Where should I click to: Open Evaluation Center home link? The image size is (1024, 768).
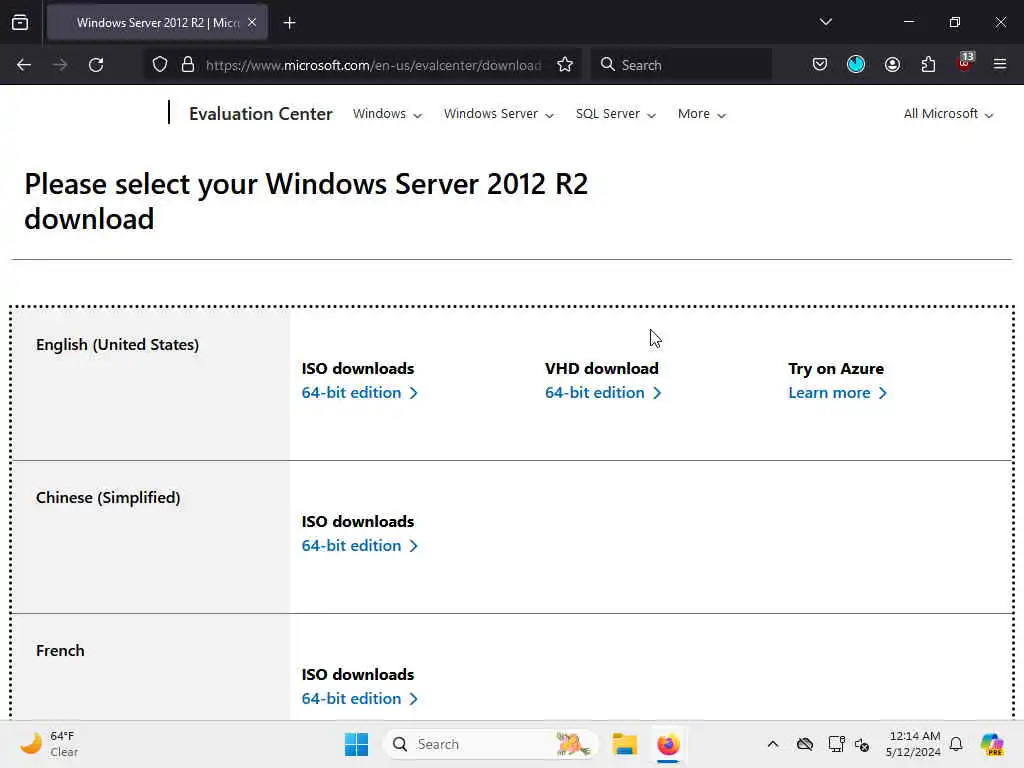click(x=261, y=114)
